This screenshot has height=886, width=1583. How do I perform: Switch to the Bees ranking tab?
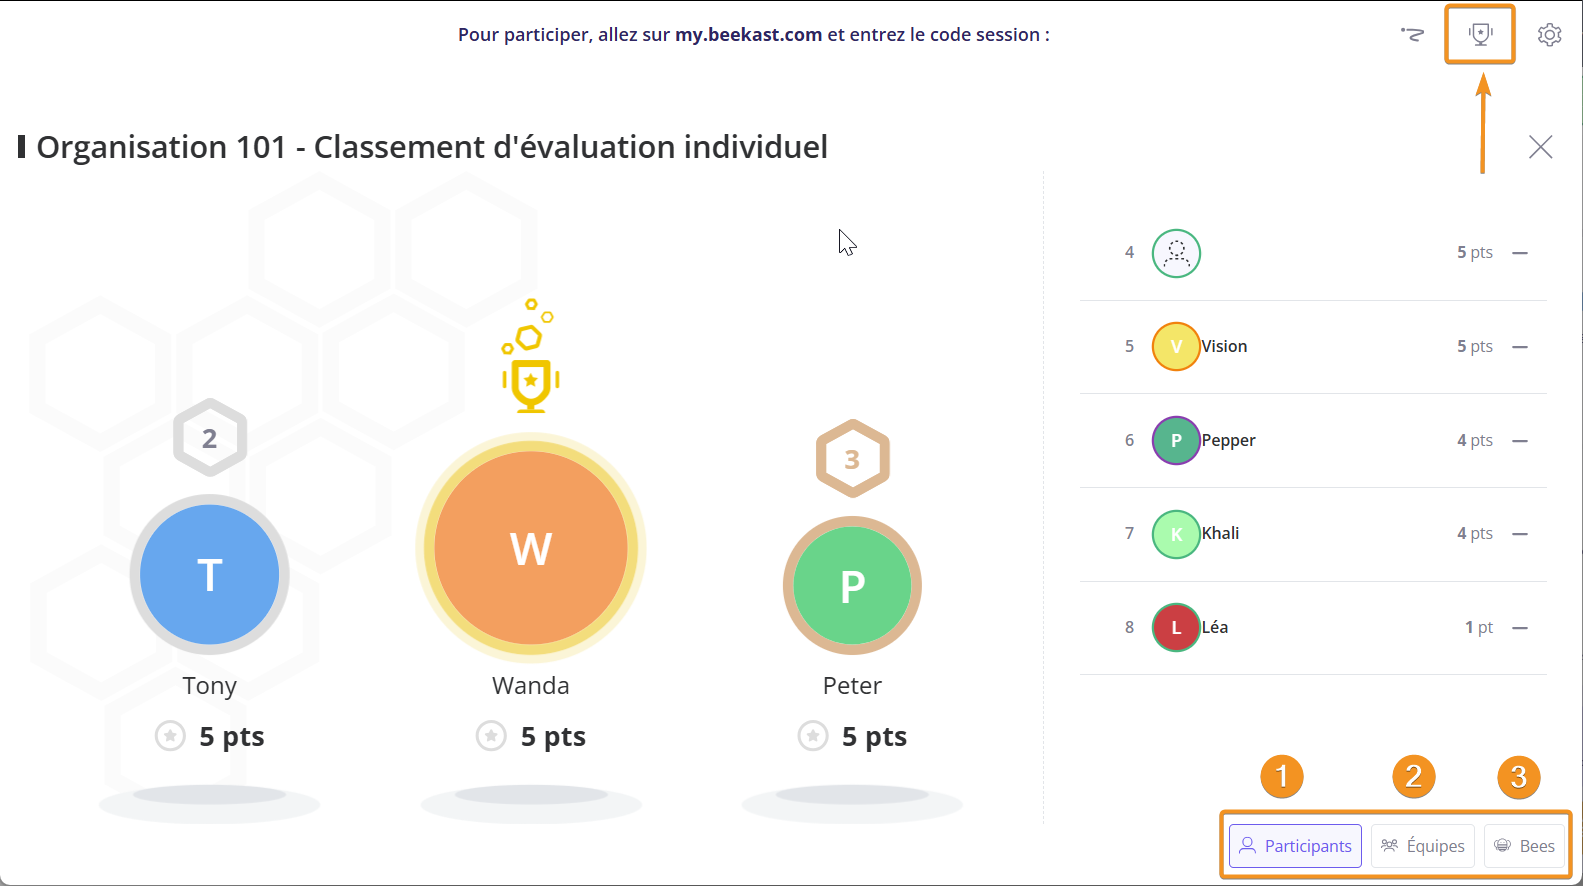click(x=1524, y=846)
